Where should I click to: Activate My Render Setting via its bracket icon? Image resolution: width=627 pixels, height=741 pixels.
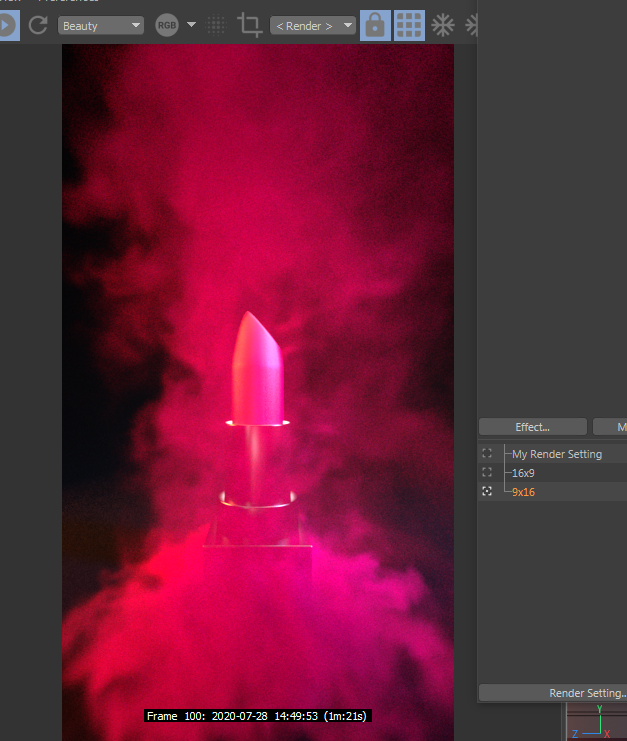pos(487,454)
